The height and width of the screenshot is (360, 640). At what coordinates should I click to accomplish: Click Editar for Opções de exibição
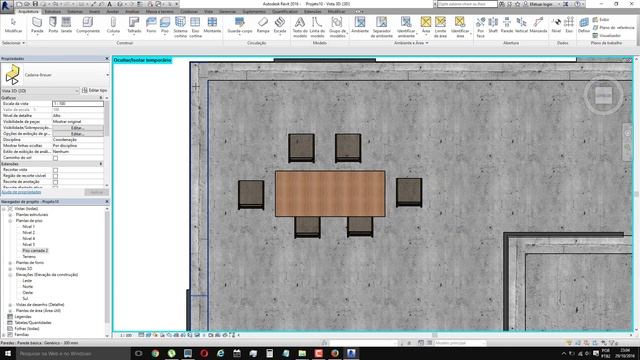(x=78, y=134)
